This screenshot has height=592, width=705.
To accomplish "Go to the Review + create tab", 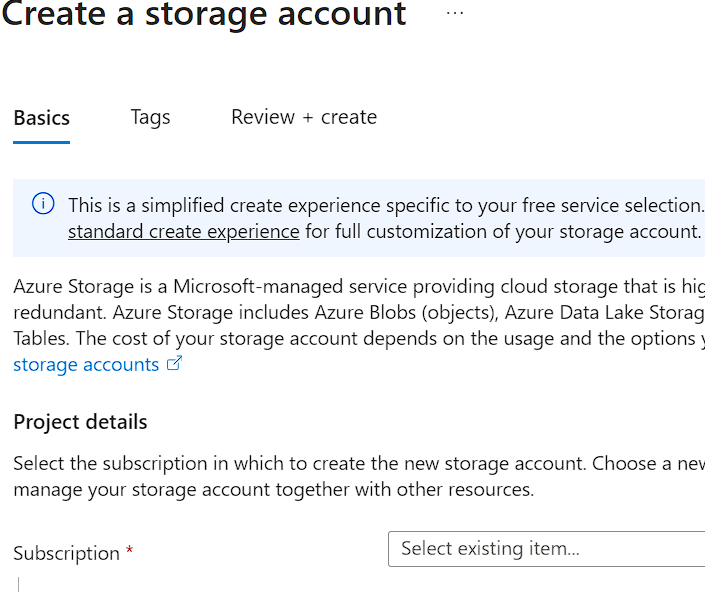I will (304, 117).
